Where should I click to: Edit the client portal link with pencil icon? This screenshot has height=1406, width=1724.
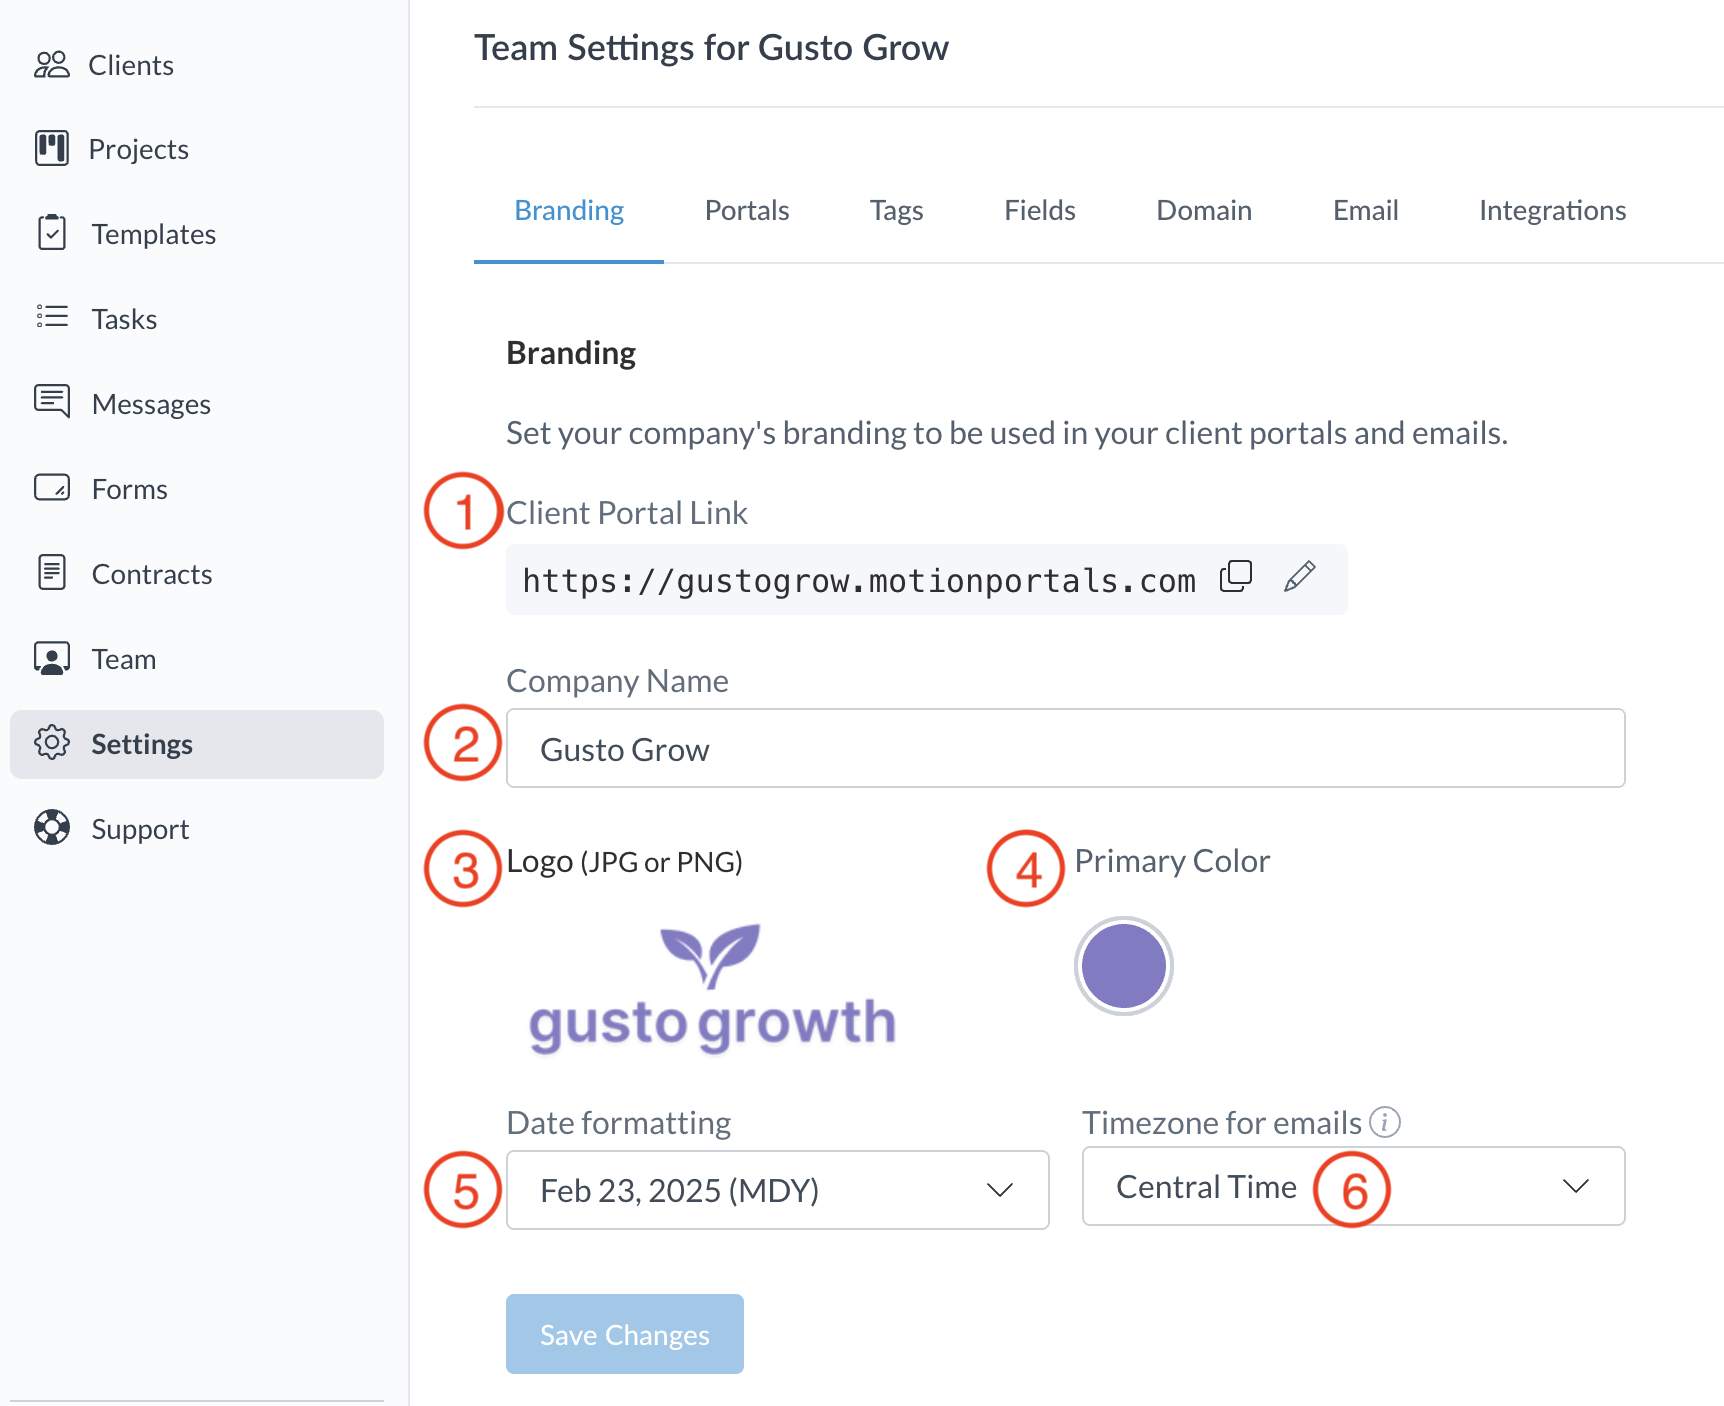1299,577
